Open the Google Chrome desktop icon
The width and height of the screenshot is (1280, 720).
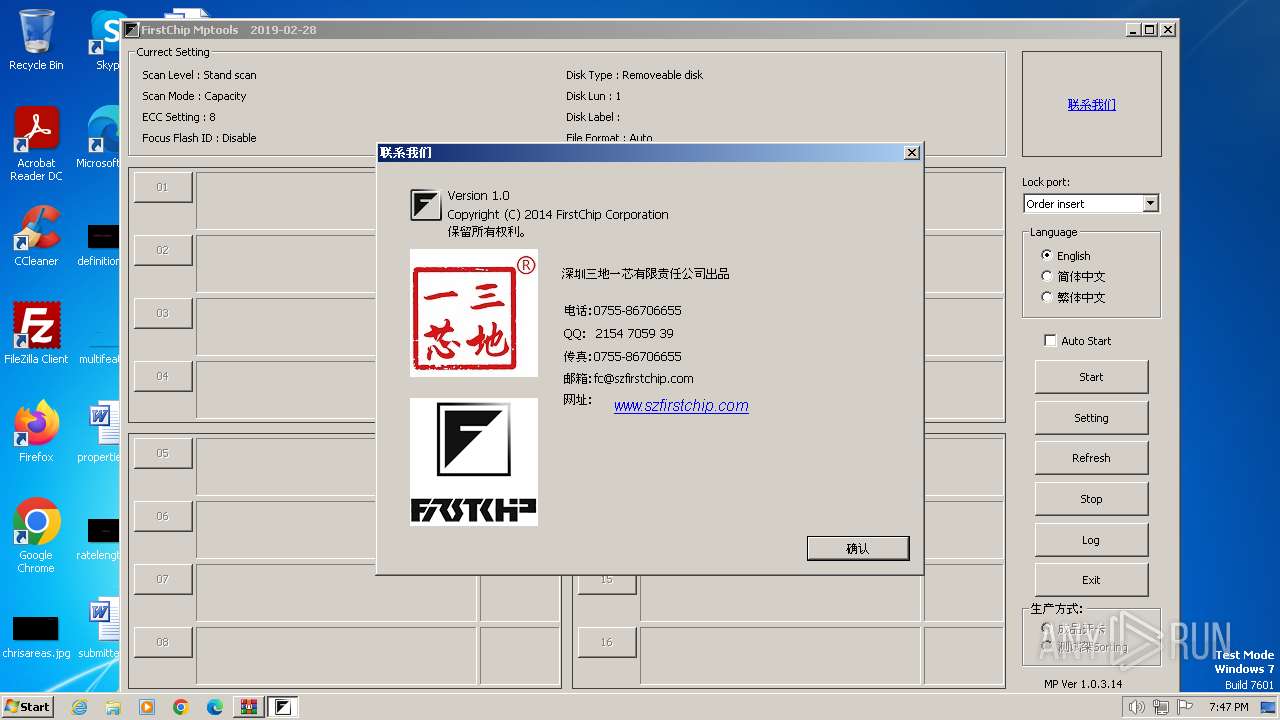click(x=36, y=535)
